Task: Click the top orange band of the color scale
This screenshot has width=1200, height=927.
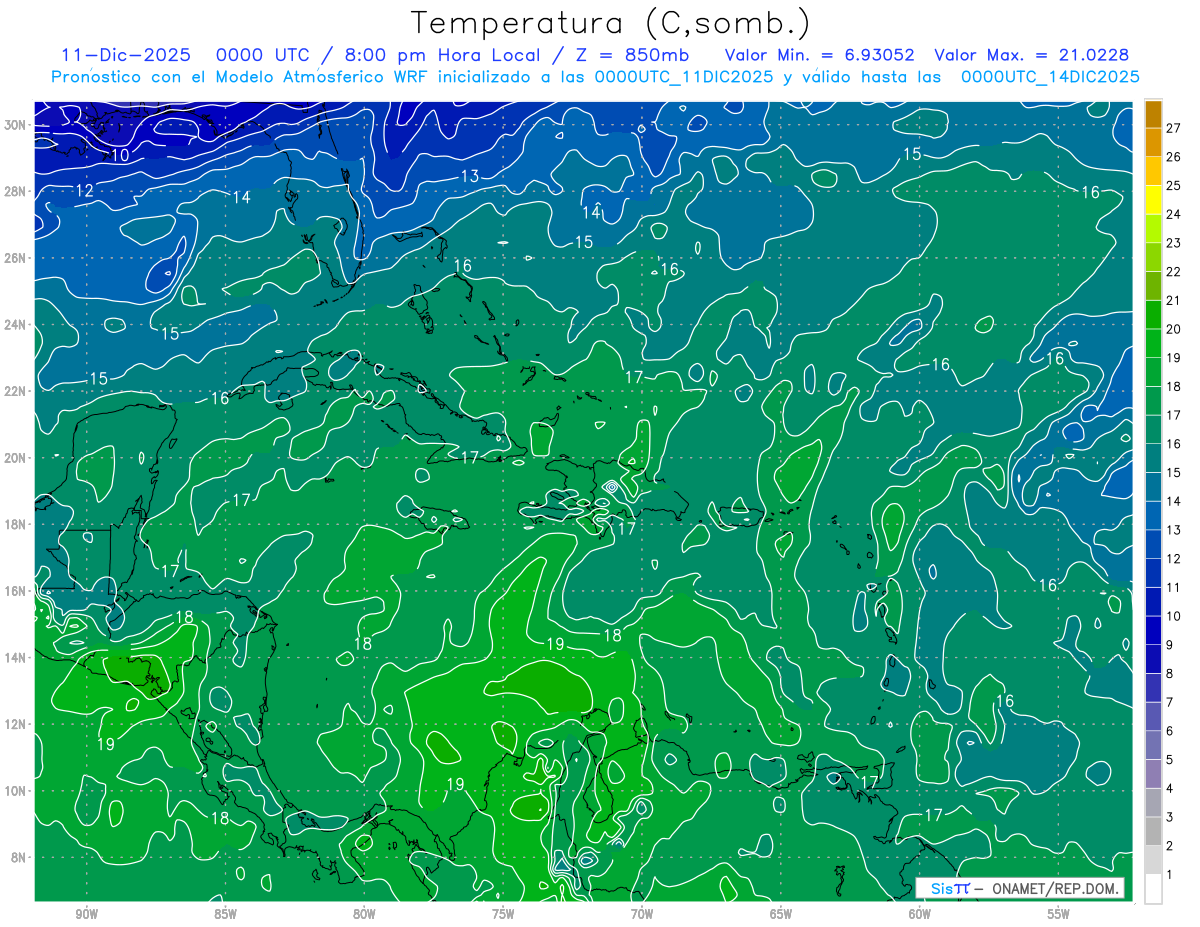Action: [1153, 115]
